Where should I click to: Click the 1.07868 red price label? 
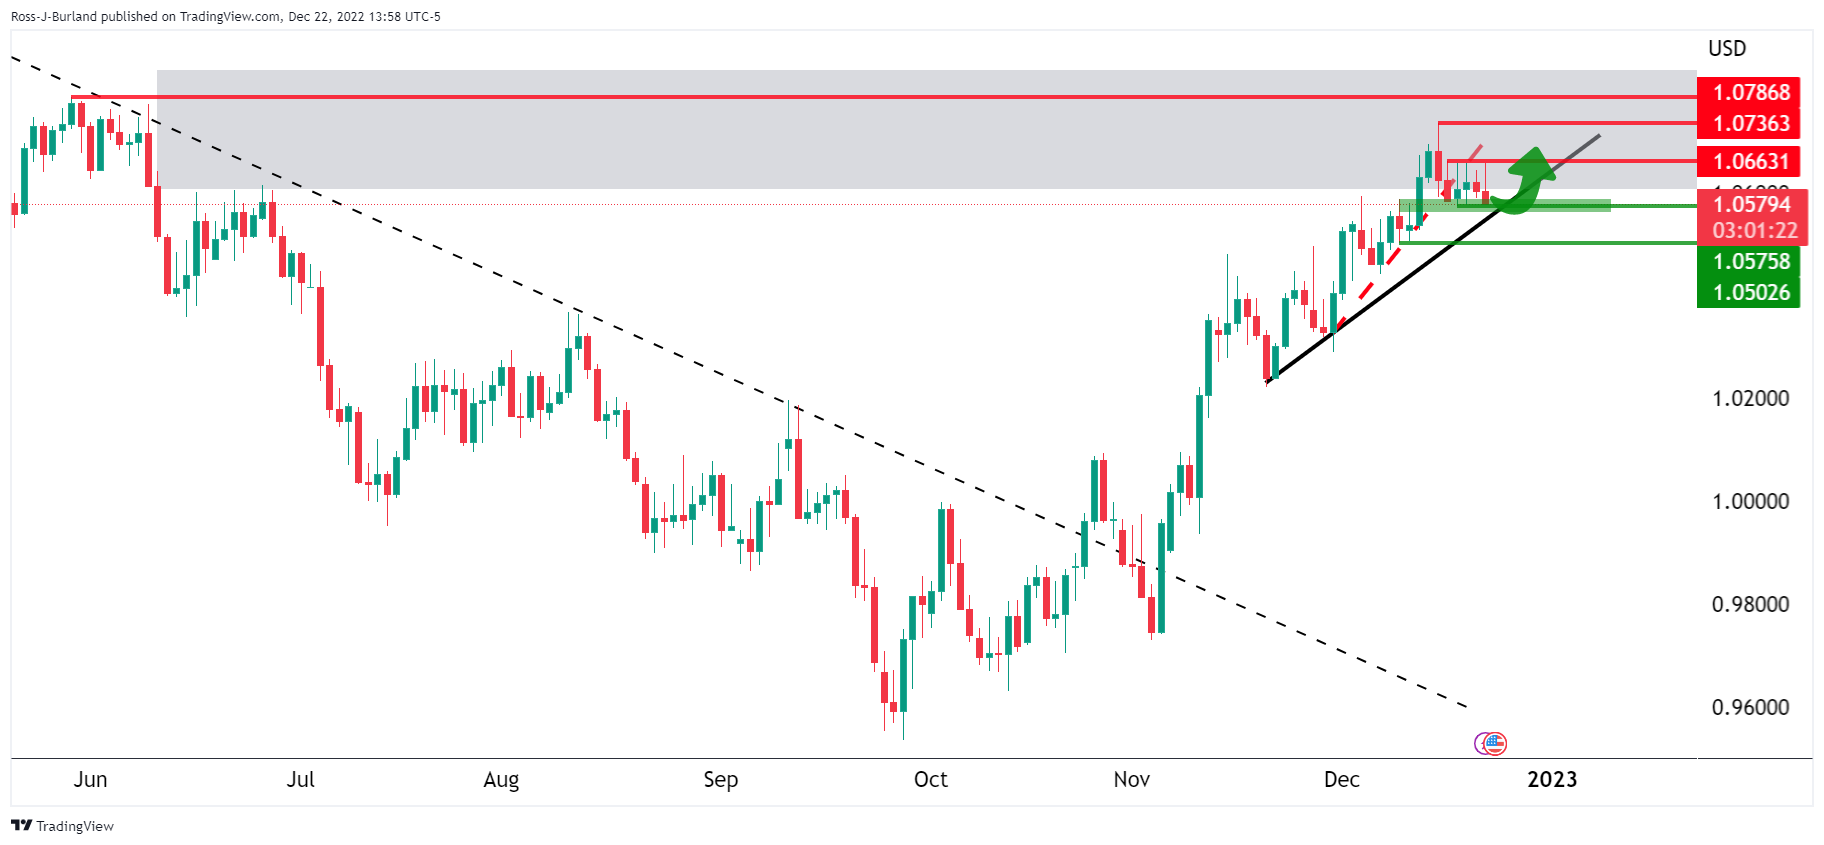point(1750,93)
